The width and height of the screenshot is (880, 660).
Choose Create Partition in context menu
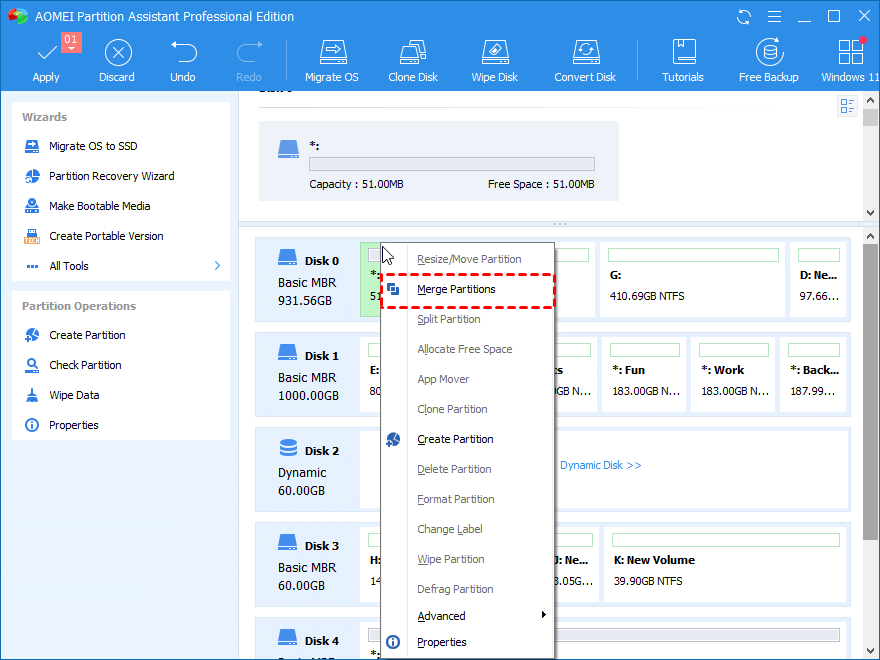pos(455,439)
